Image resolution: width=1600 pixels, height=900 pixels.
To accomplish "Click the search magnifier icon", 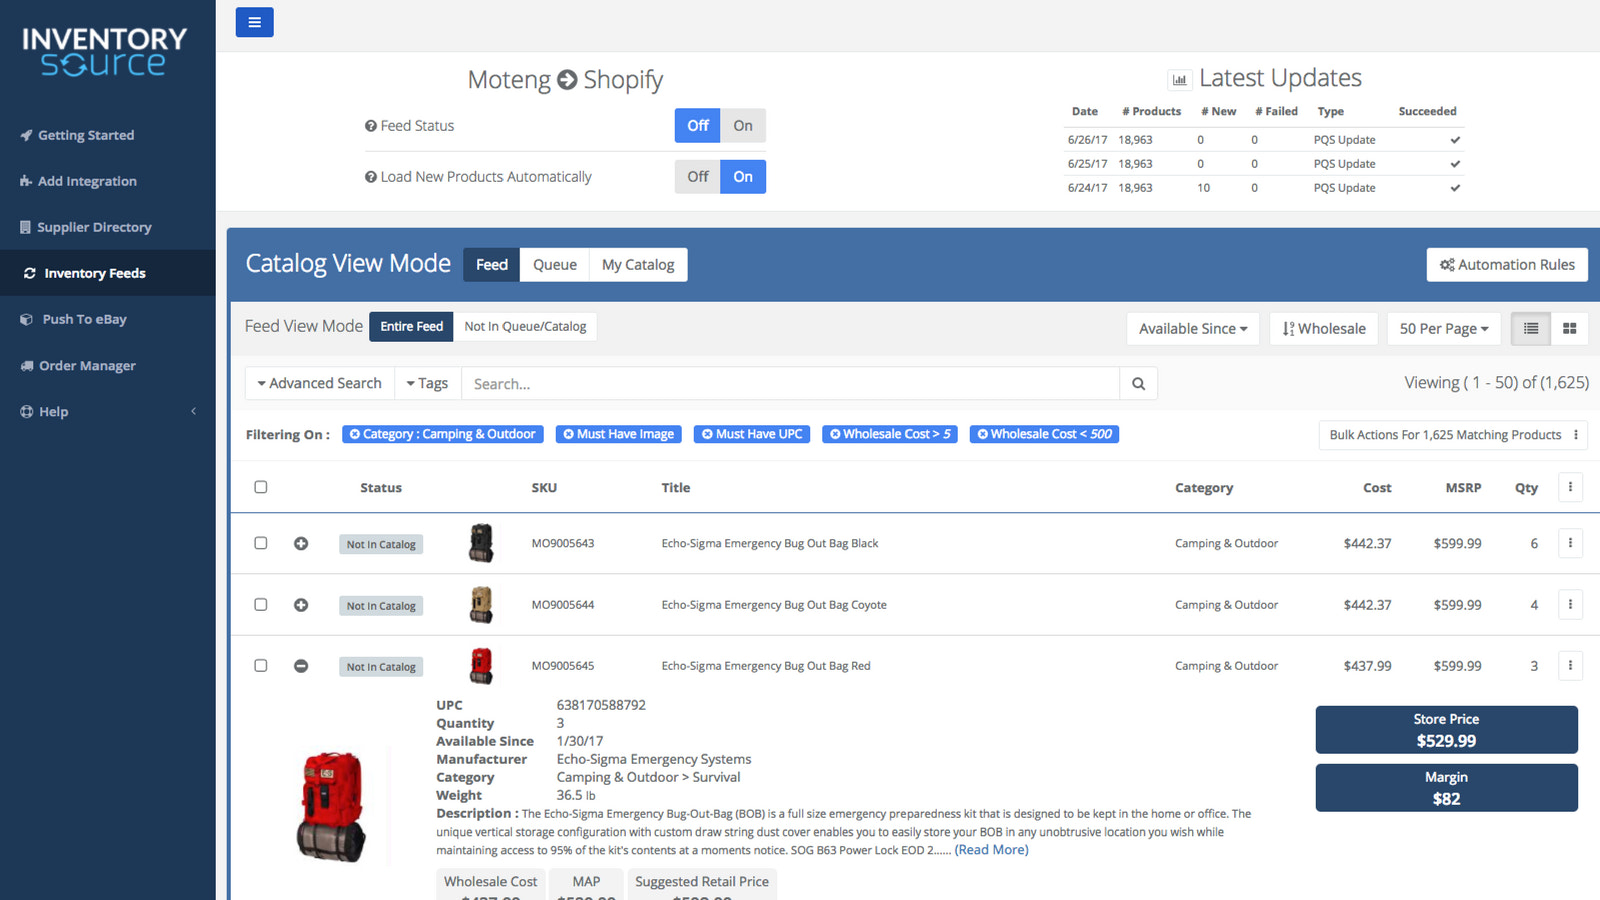I will pos(1138,383).
